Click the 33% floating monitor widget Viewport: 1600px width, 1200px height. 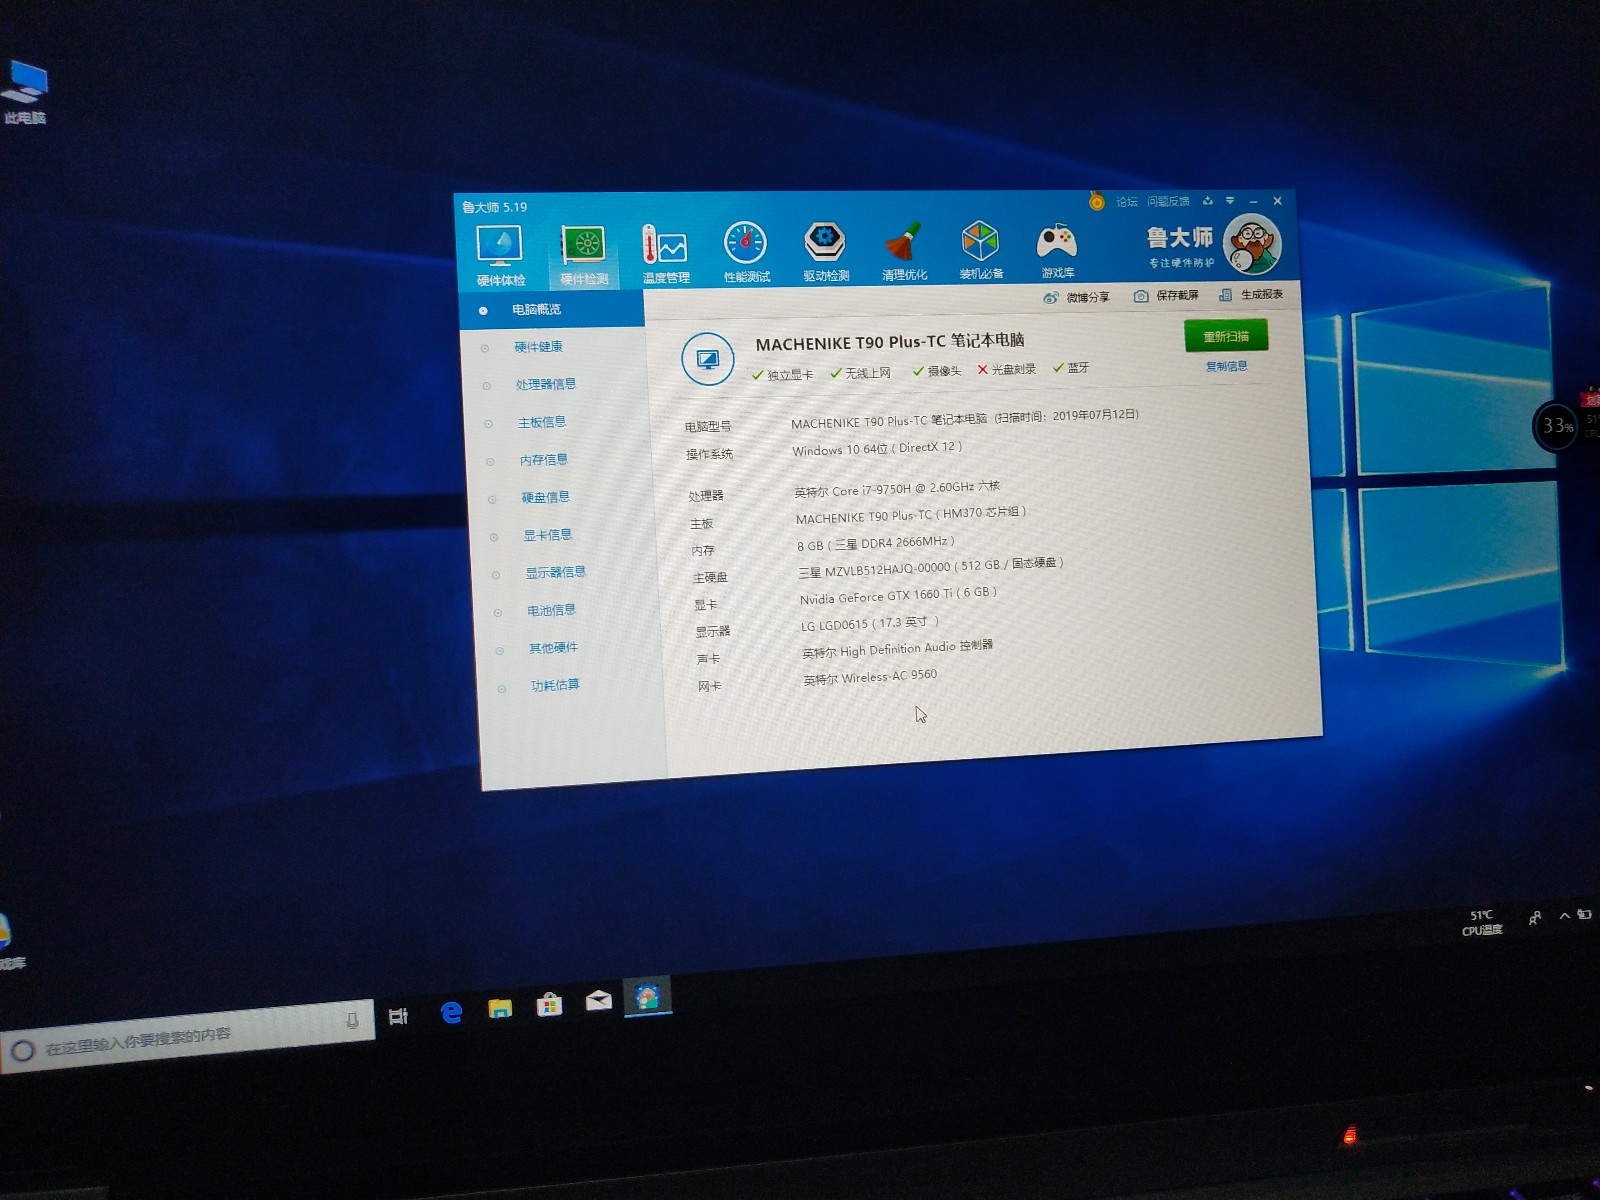click(1557, 427)
